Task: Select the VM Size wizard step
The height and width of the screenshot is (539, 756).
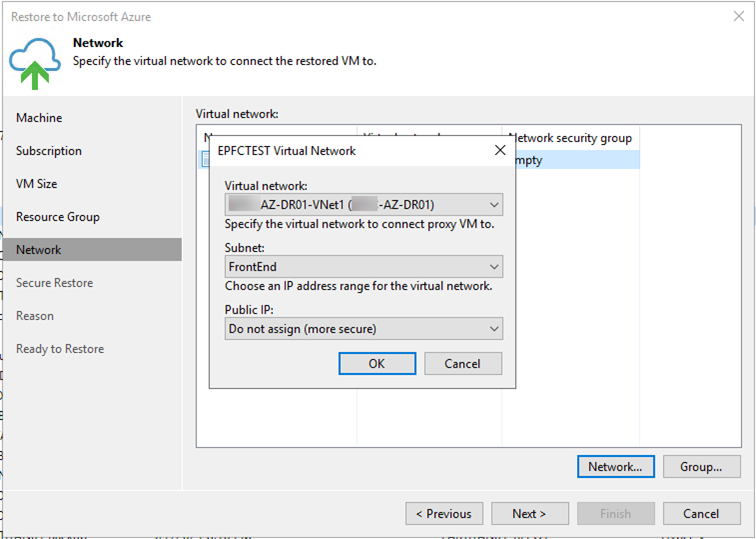Action: tap(37, 184)
